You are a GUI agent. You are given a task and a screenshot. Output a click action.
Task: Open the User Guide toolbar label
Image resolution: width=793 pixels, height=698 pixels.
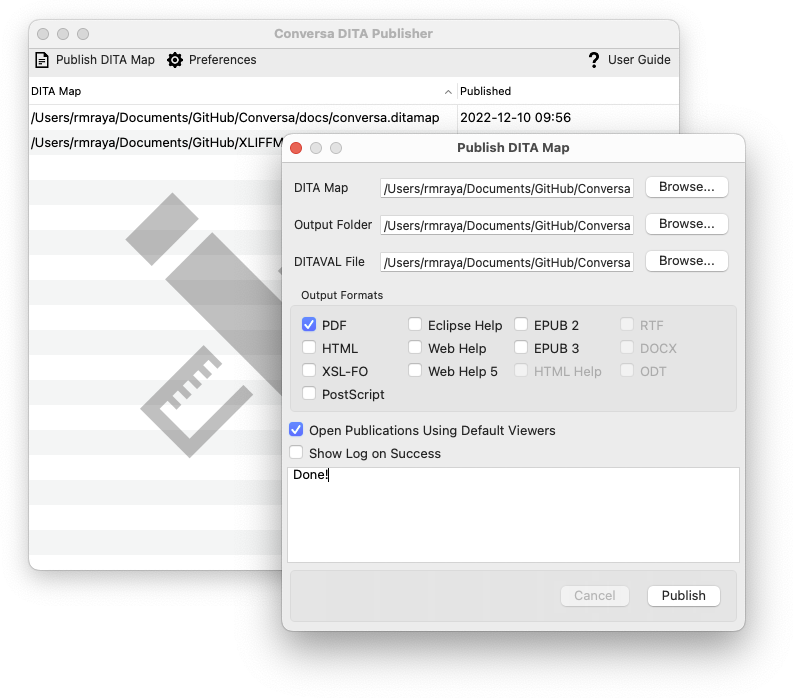pos(639,60)
